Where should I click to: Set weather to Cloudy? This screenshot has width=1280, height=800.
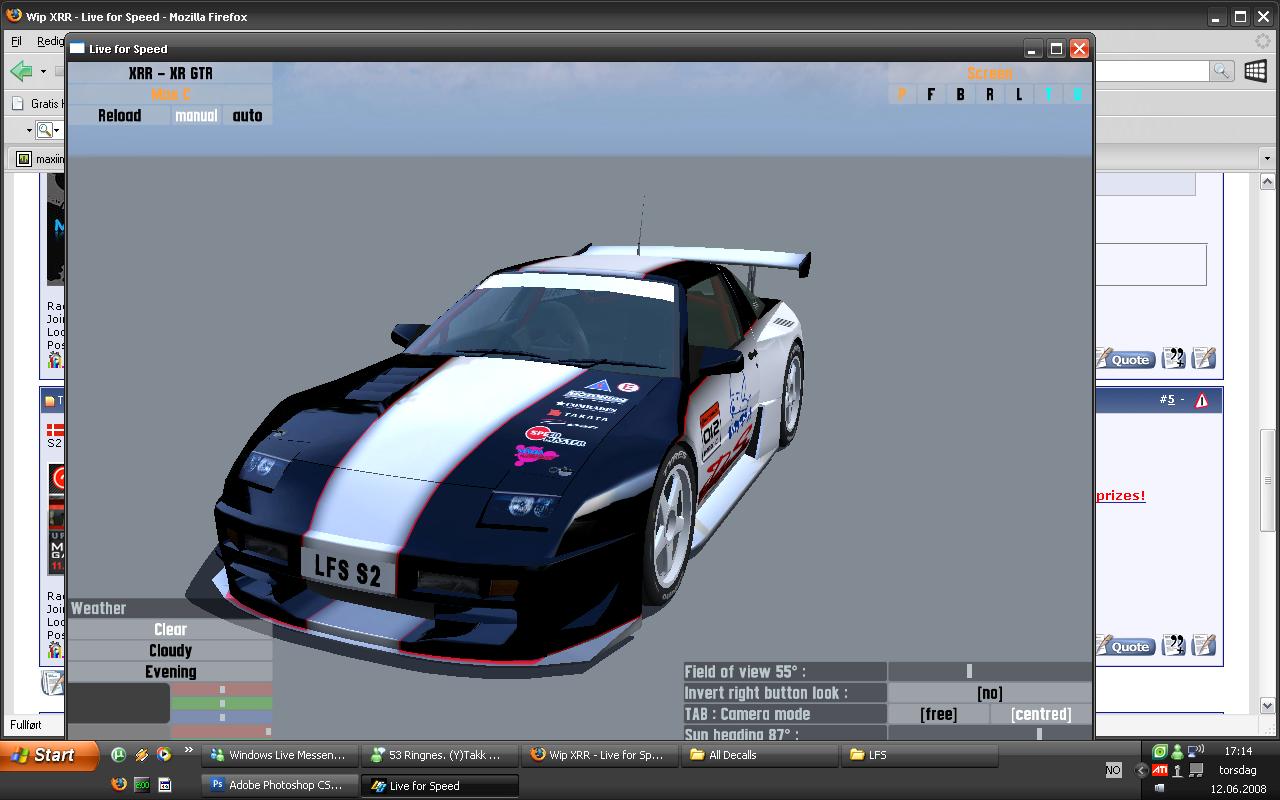pos(170,650)
